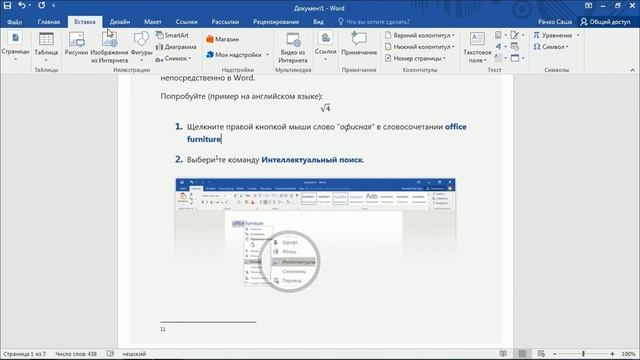Open ribbon display options button

[588, 6]
